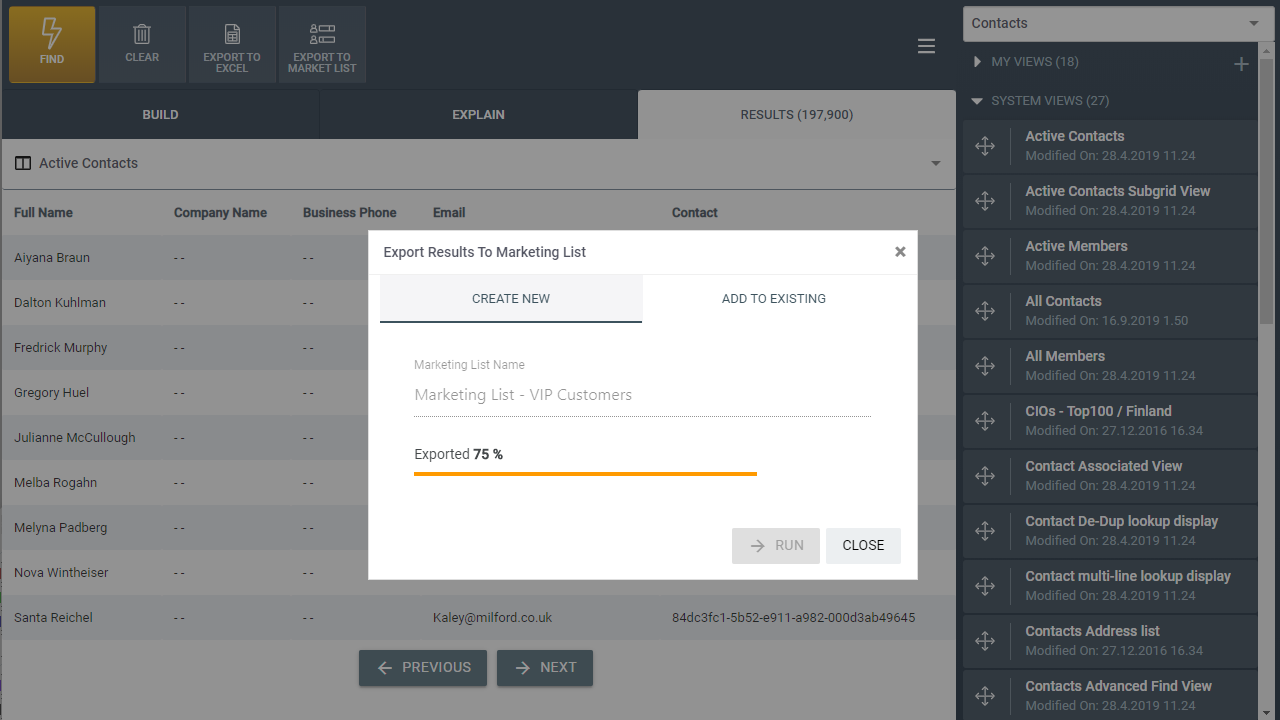
Task: Click the Clear trash can icon
Action: tap(142, 36)
